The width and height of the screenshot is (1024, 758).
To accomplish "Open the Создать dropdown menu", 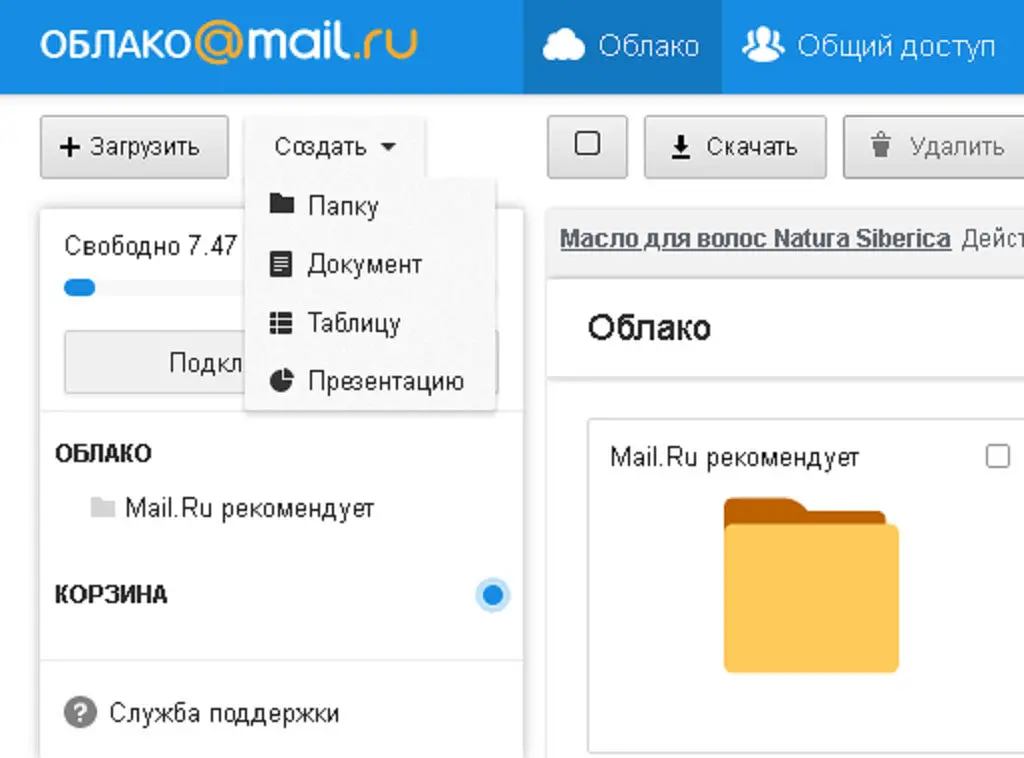I will click(334, 145).
